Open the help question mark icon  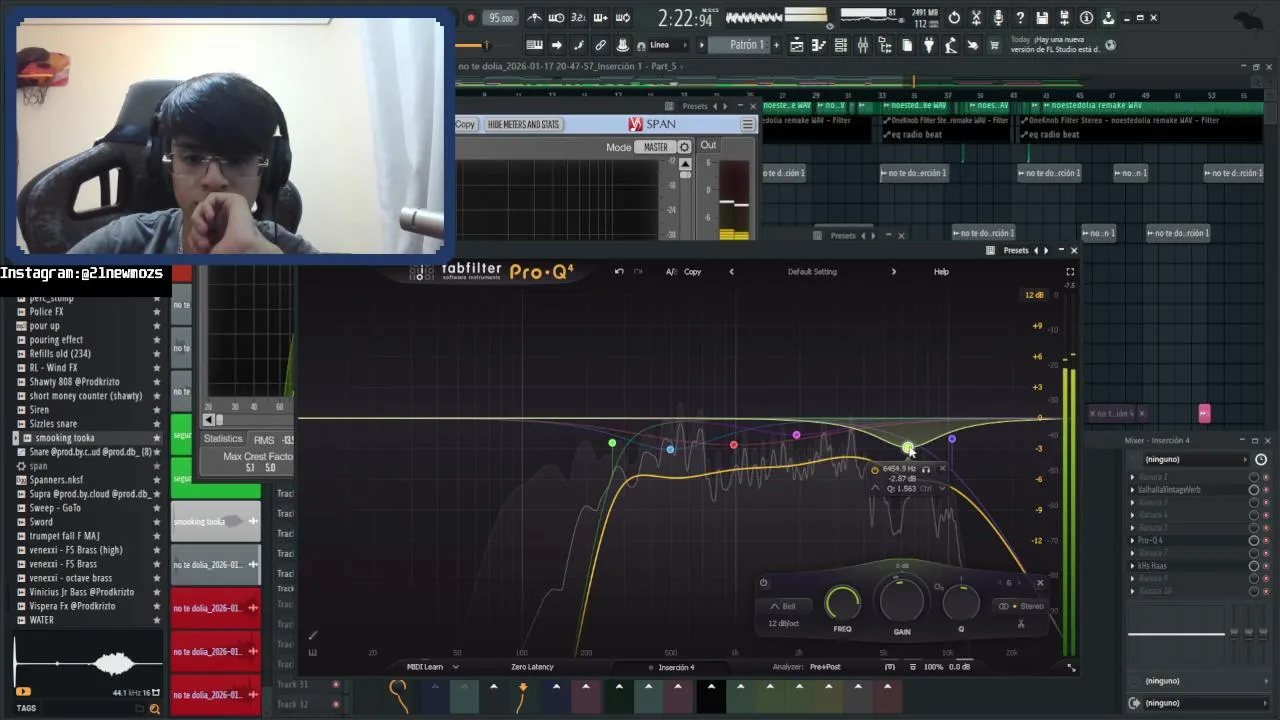coord(1020,18)
